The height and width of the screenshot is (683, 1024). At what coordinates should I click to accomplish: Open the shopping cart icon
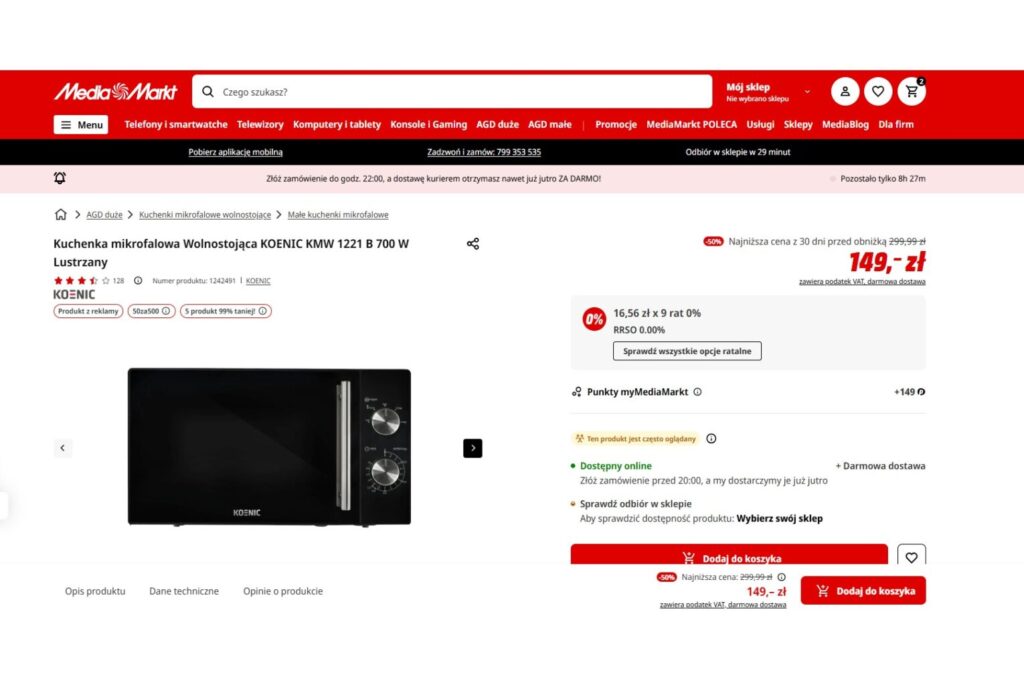[912, 91]
